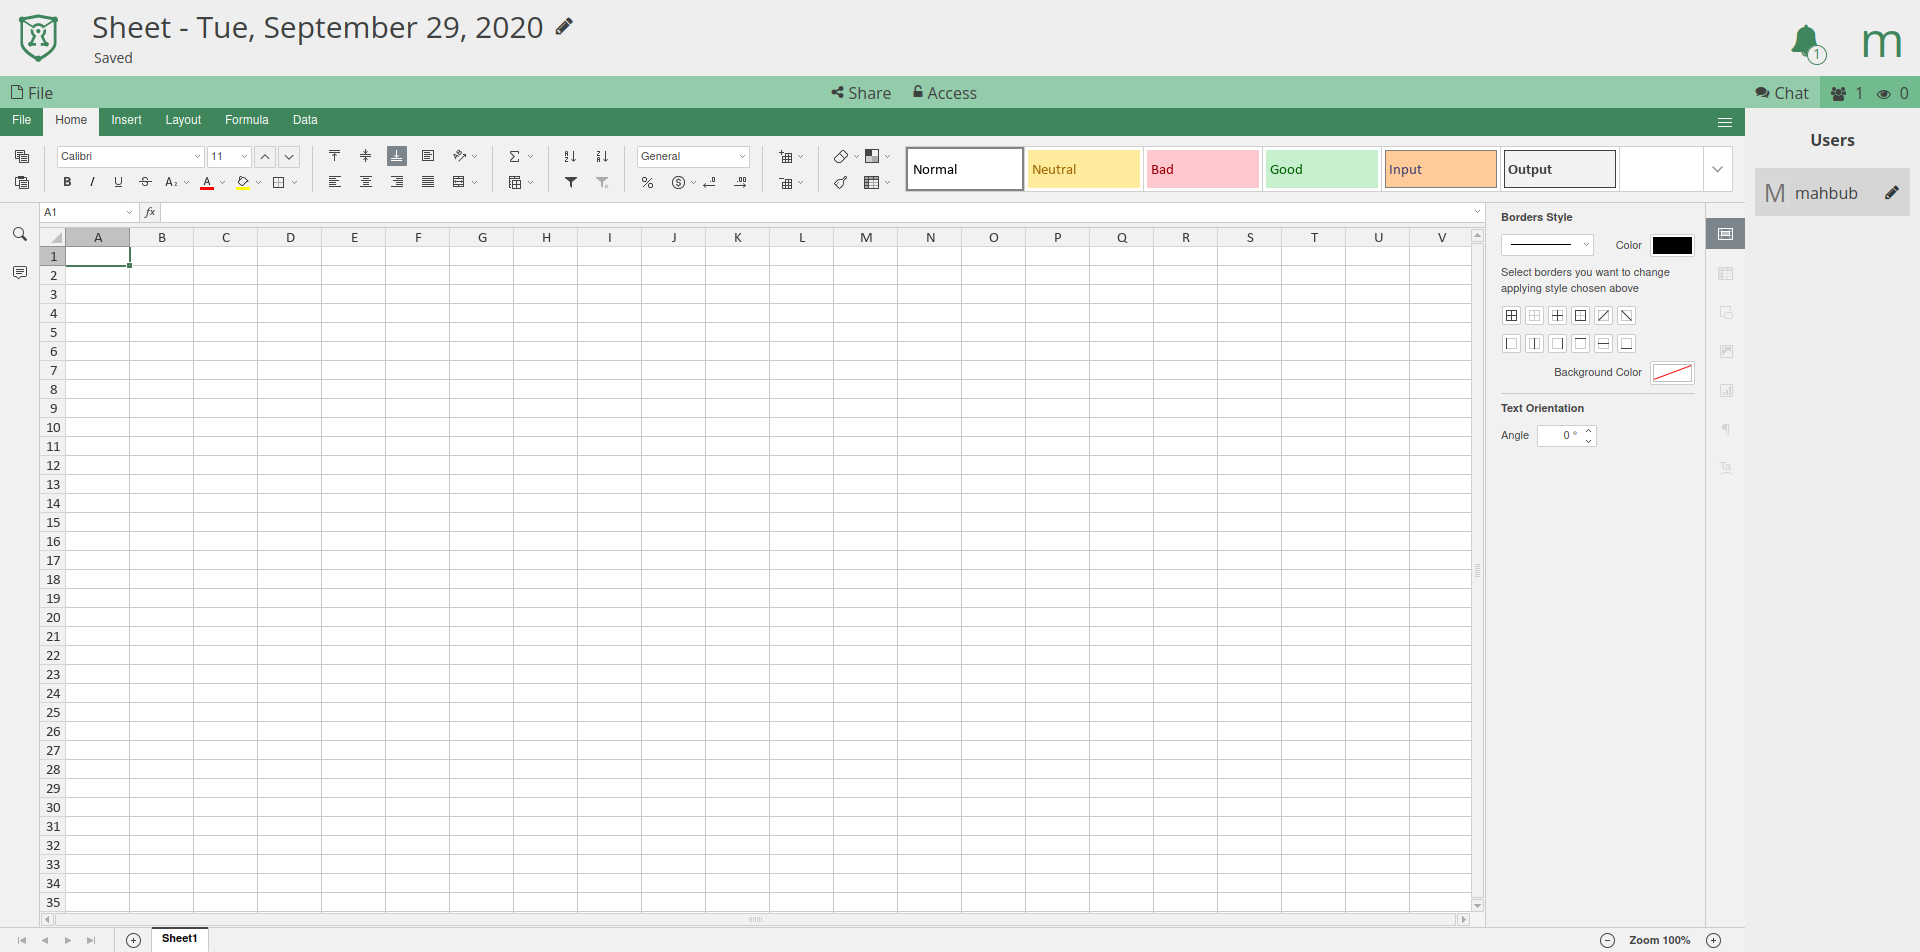The image size is (1920, 952).
Task: Switch to the Formula tab
Action: coord(247,120)
